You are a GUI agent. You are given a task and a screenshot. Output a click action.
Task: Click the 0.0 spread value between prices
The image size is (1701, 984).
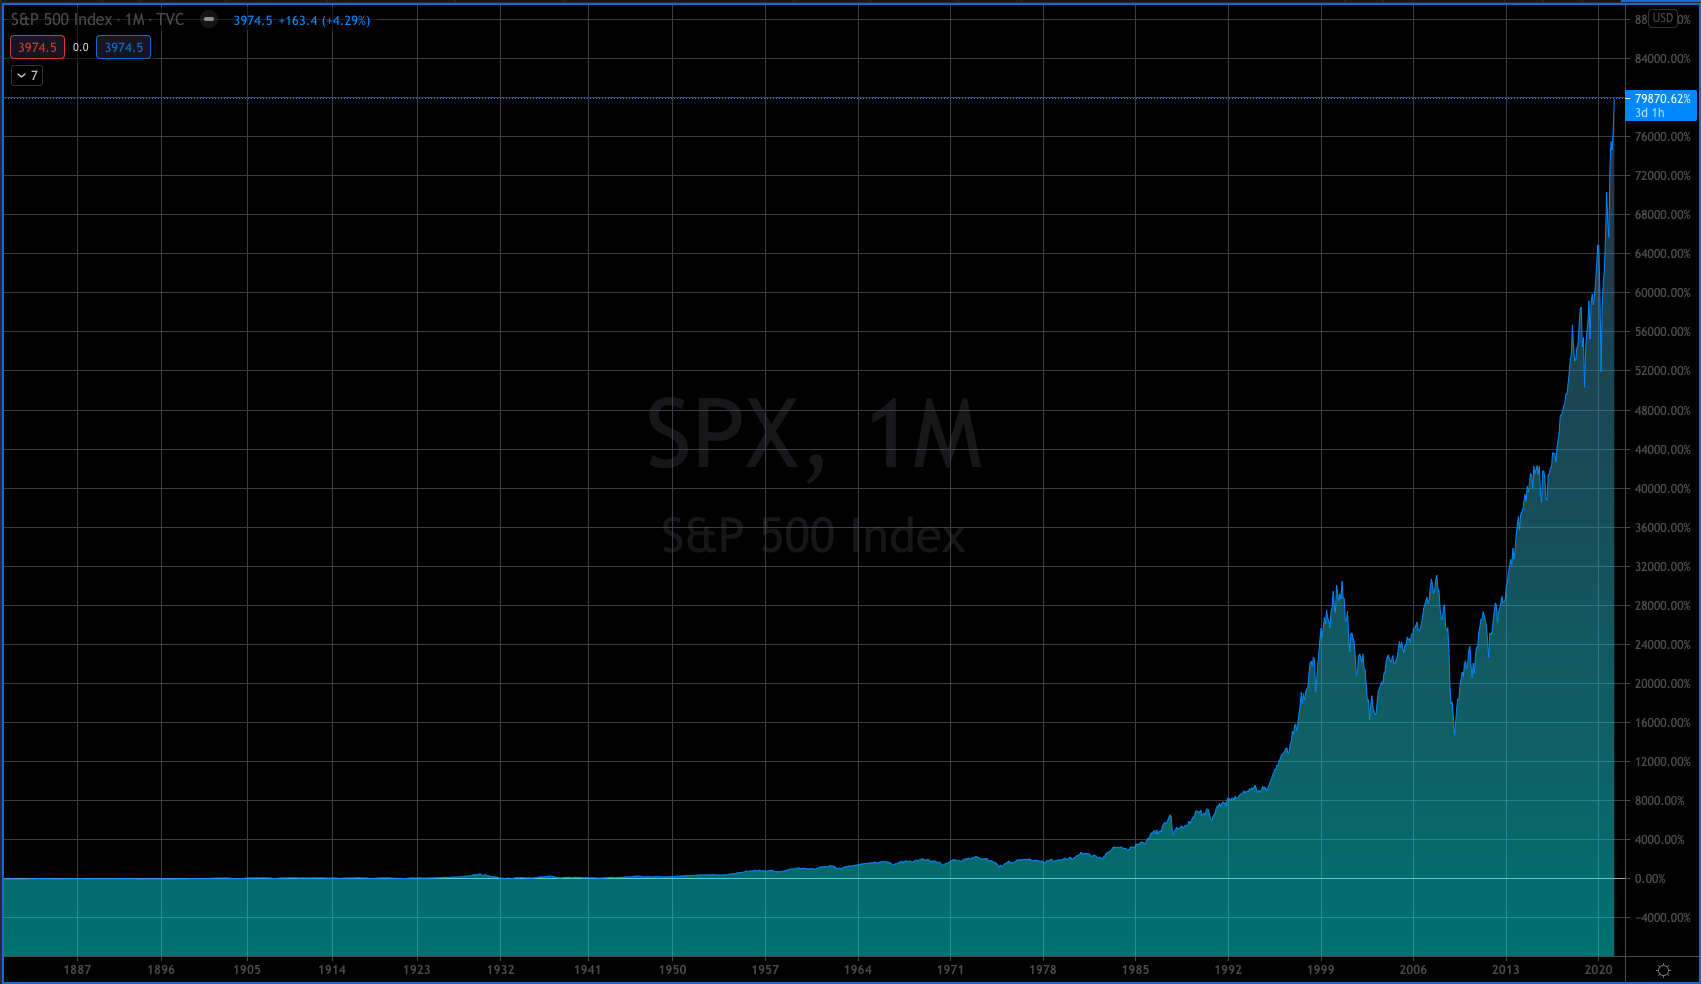(81, 47)
